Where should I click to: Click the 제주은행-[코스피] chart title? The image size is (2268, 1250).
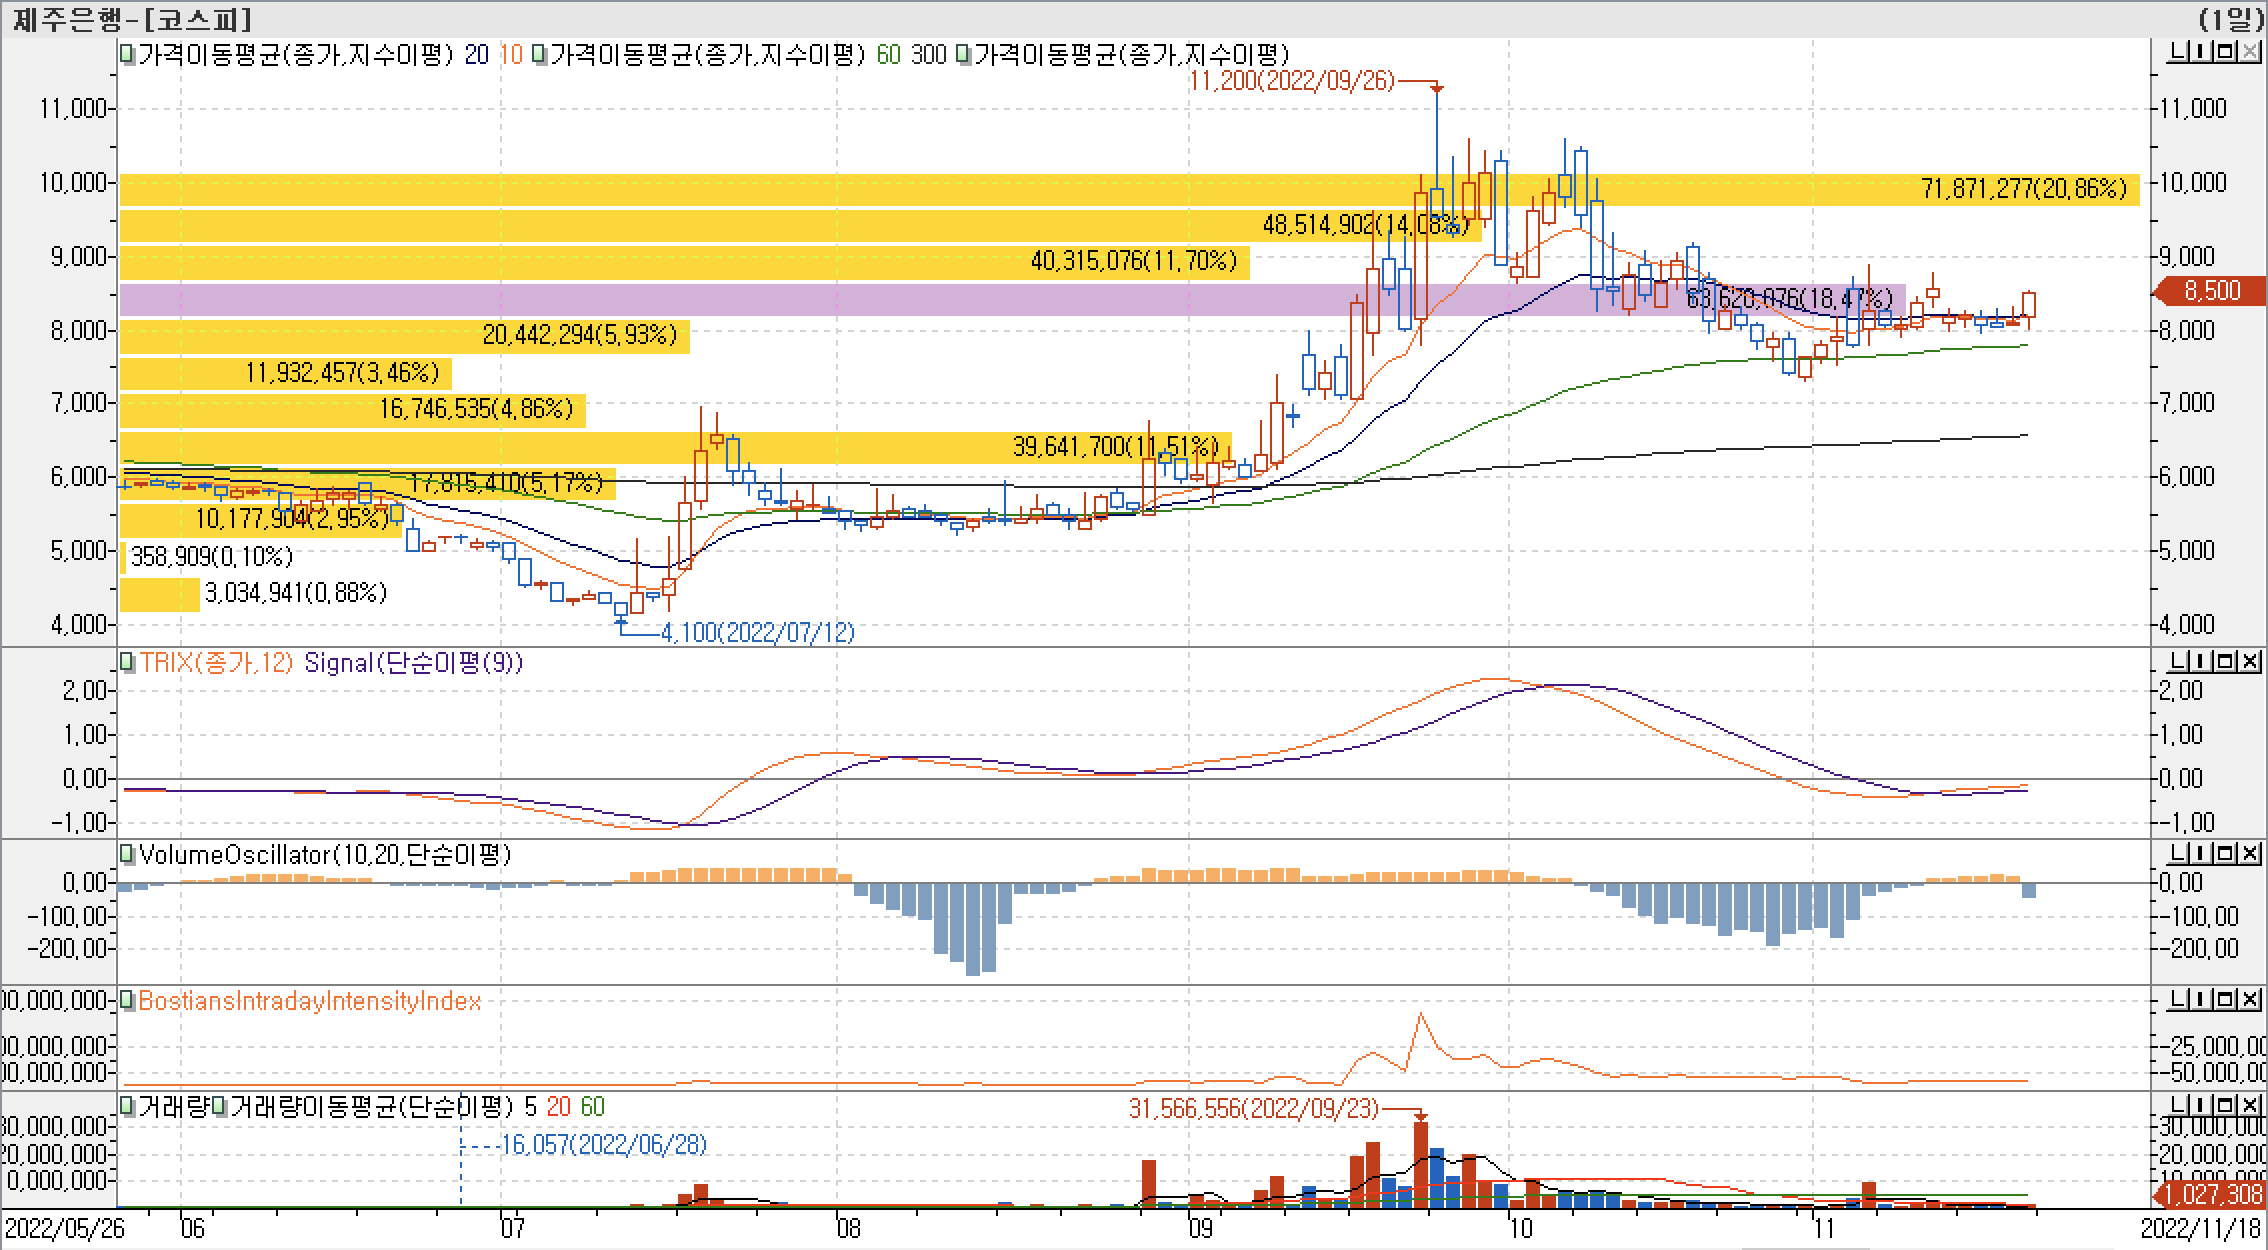131,19
